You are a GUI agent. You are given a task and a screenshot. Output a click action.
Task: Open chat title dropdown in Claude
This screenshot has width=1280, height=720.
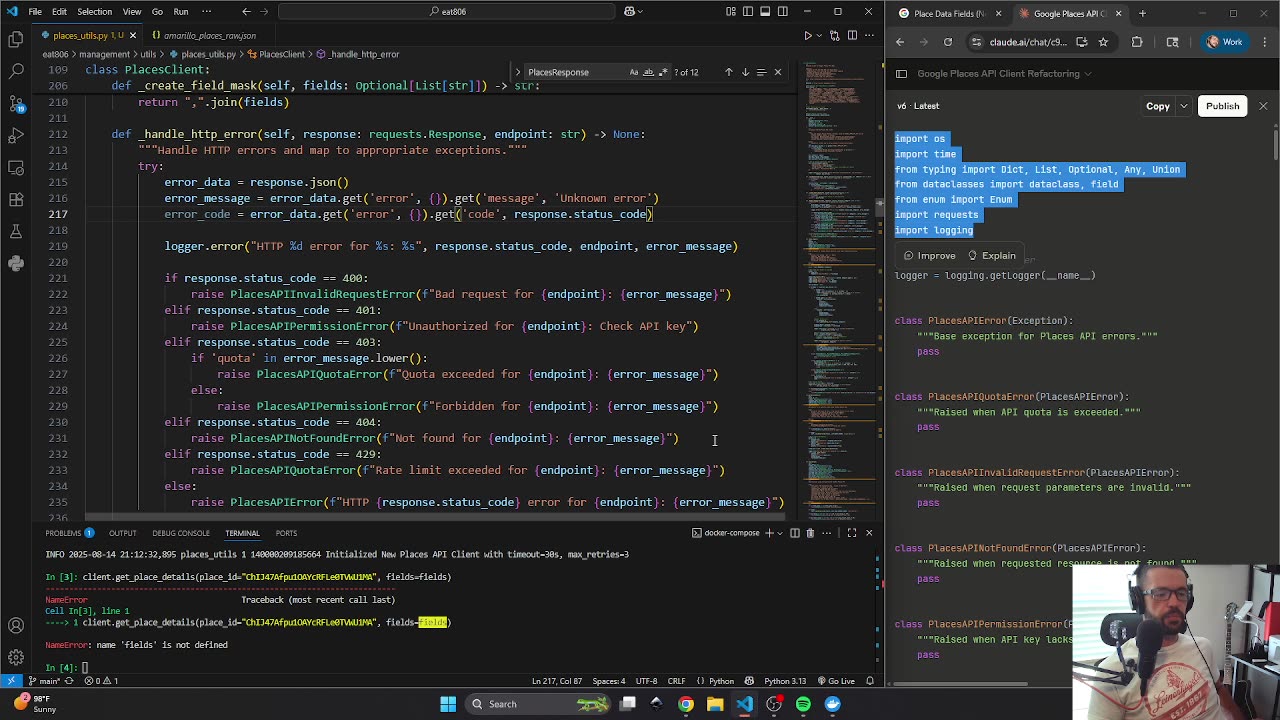1087,74
